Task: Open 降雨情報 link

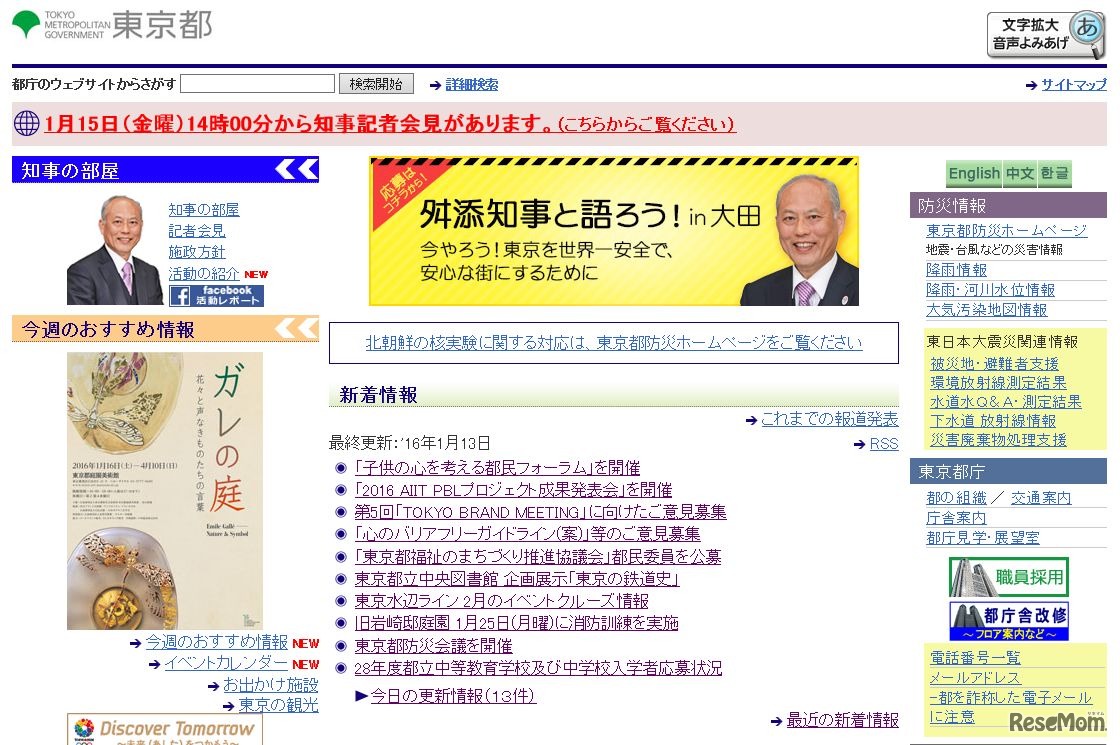Action: 956,269
